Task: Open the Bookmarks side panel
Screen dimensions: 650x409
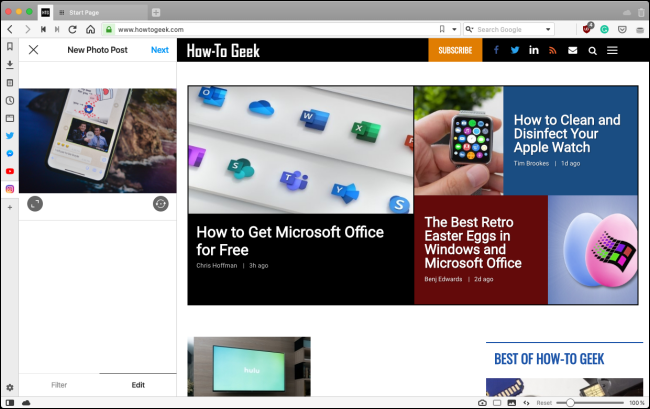Action: tap(10, 46)
